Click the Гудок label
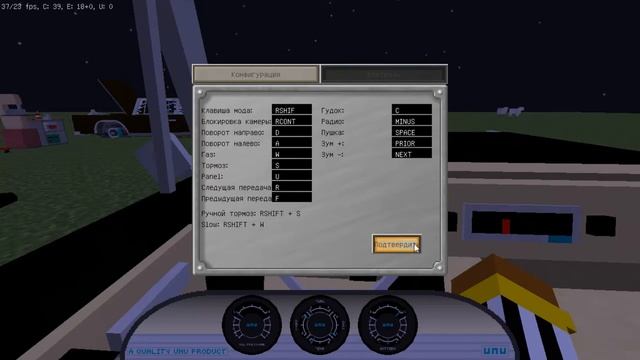640x360 pixels. 333,111
